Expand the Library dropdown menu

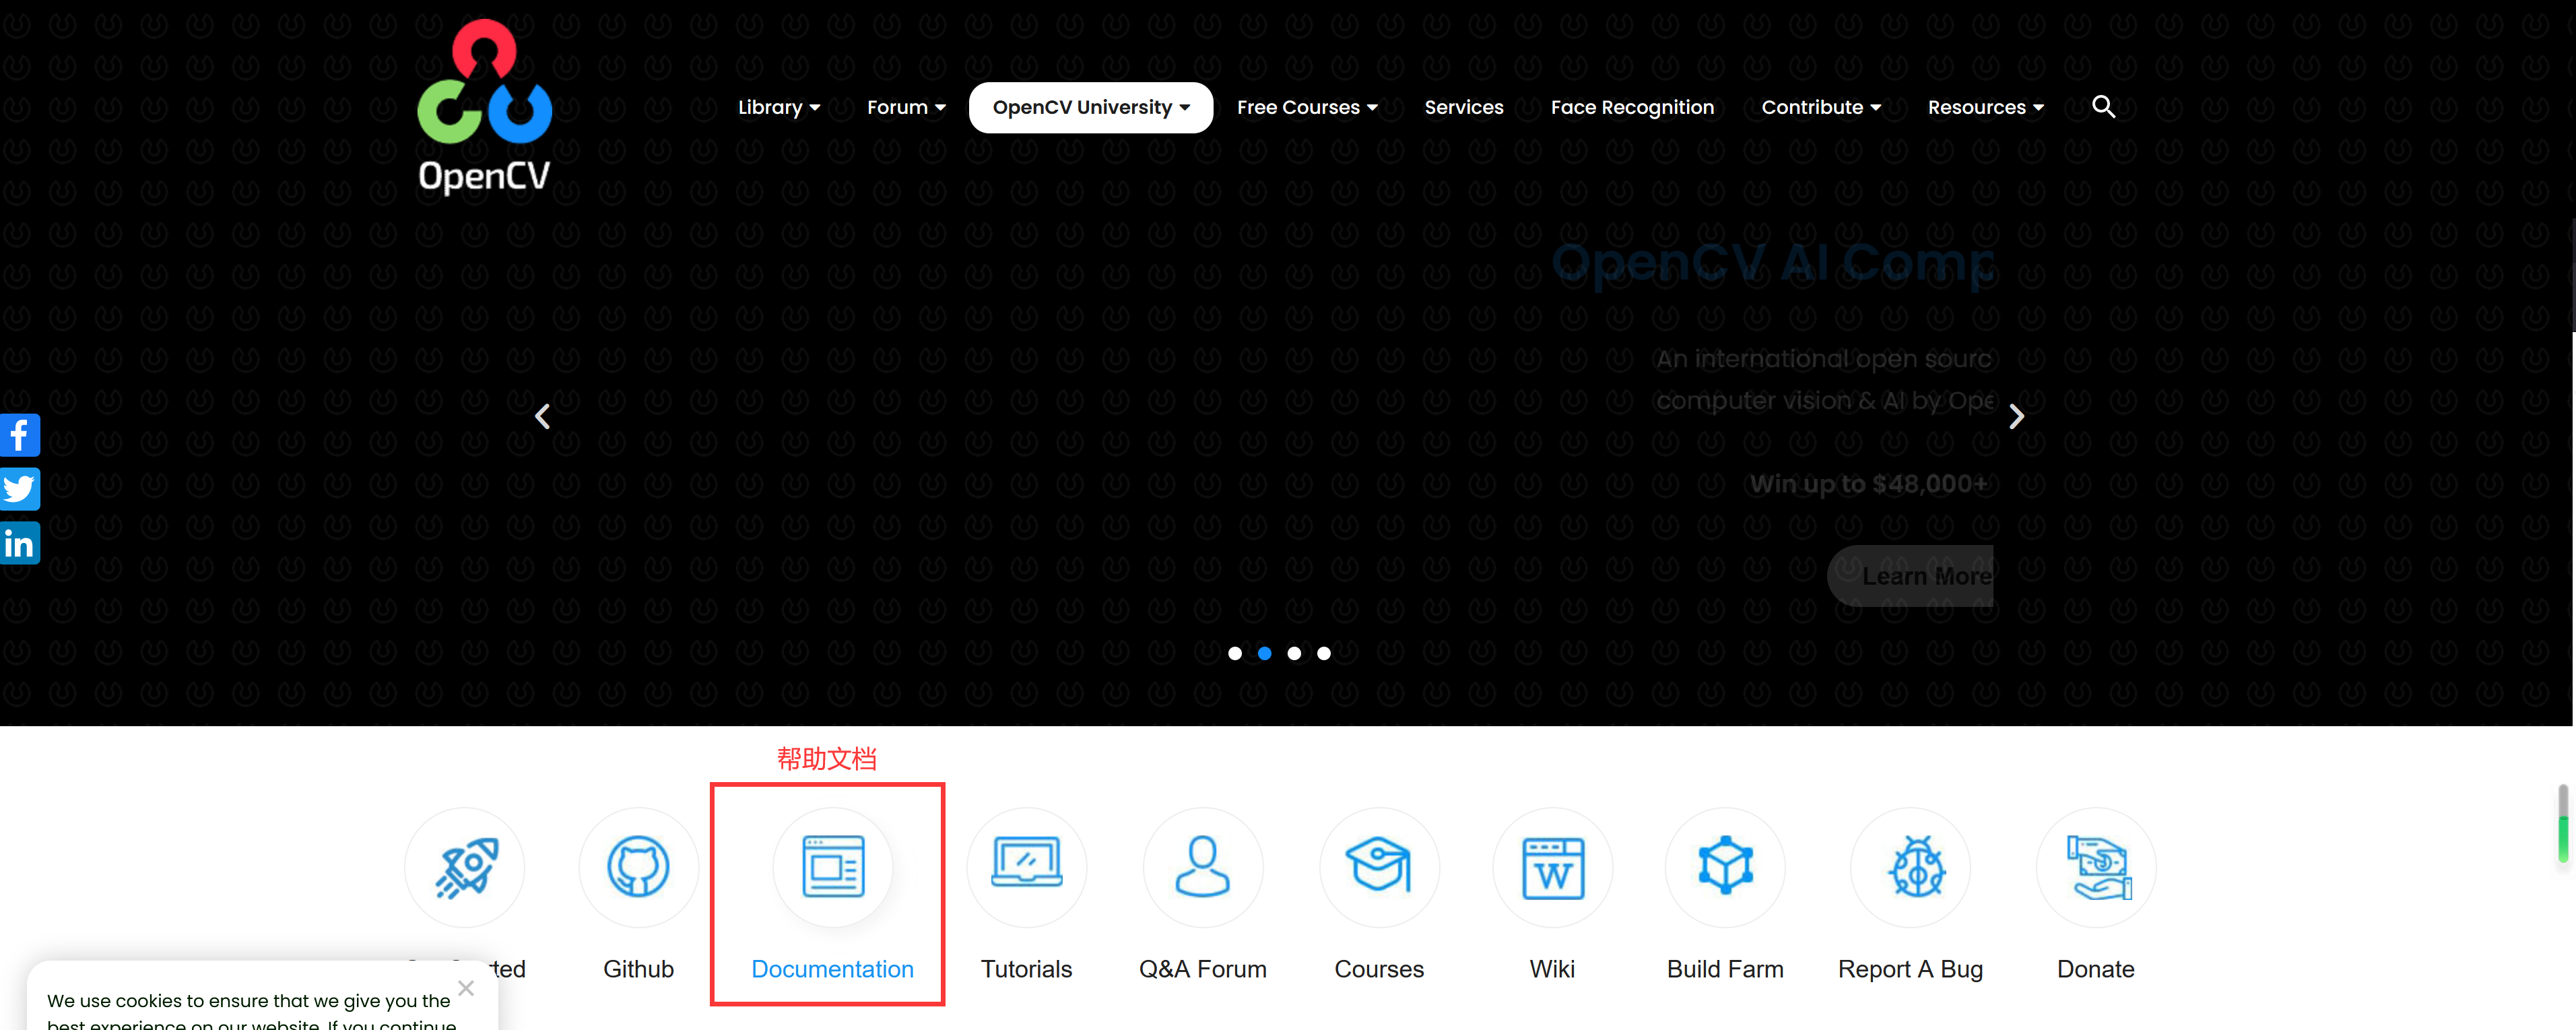[x=779, y=107]
